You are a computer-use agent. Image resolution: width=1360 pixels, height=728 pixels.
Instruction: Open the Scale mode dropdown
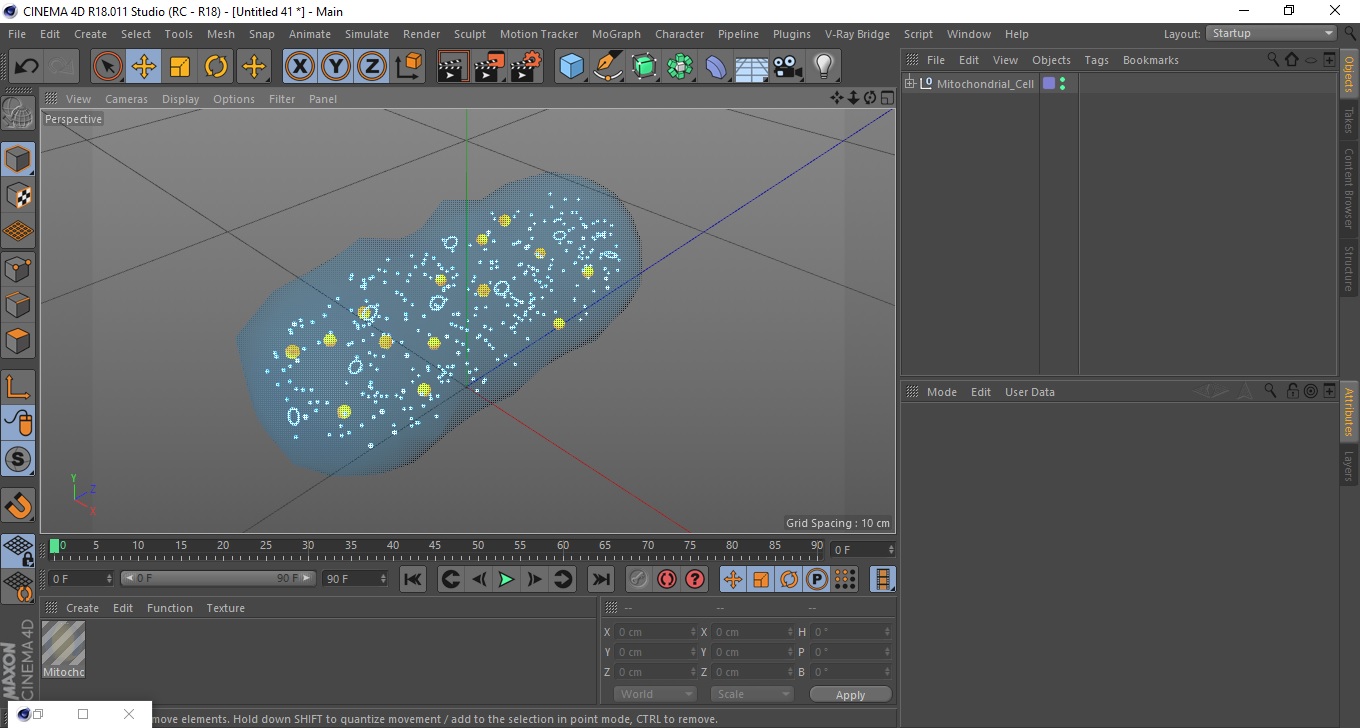(x=752, y=694)
